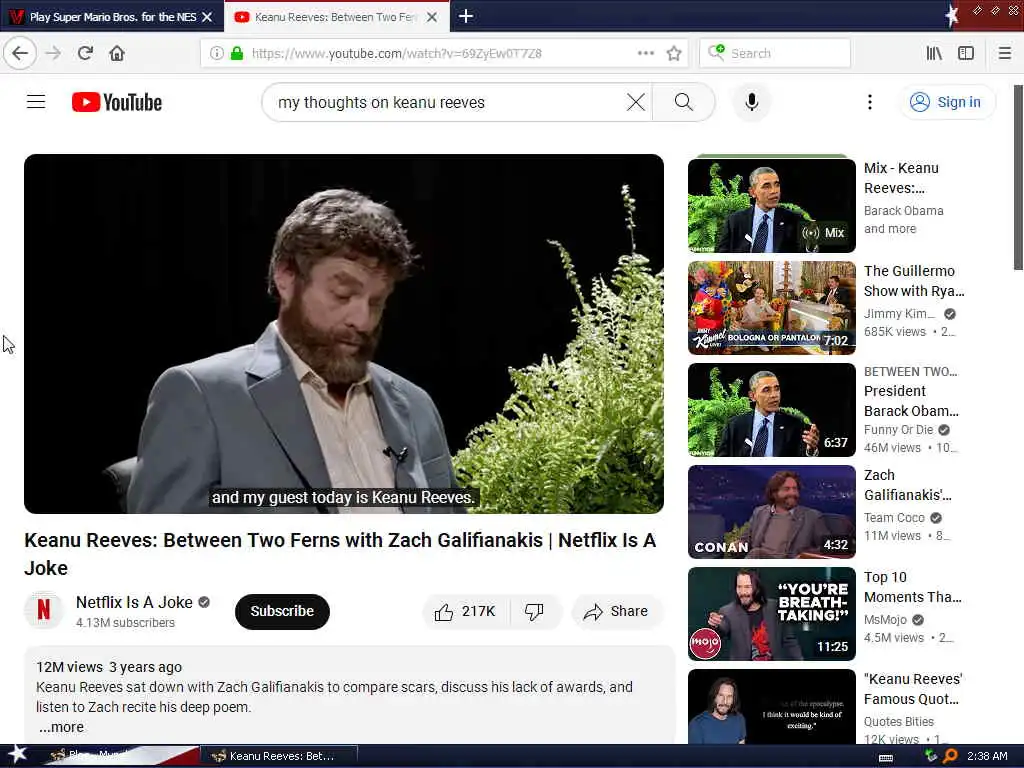This screenshot has width=1024, height=768.
Task: Open the browser library icon
Action: [x=934, y=53]
